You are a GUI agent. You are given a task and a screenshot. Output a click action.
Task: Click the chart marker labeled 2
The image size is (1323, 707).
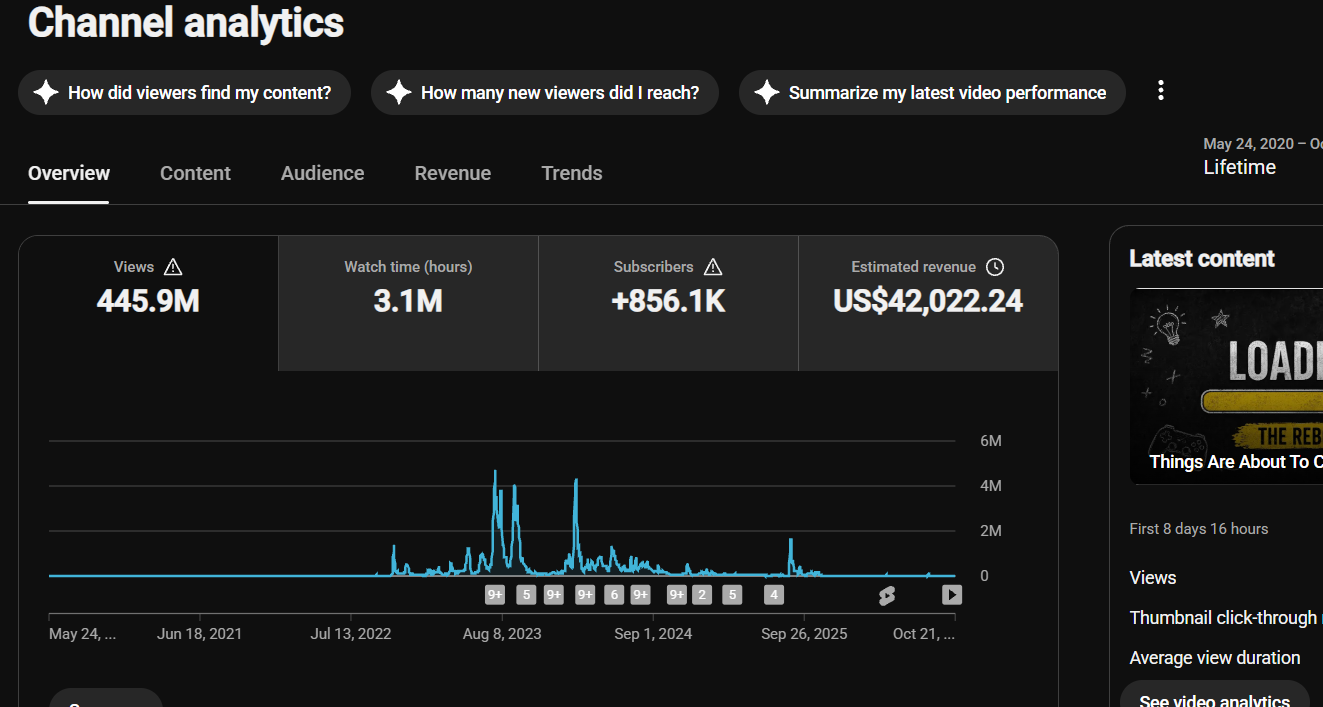tap(702, 595)
